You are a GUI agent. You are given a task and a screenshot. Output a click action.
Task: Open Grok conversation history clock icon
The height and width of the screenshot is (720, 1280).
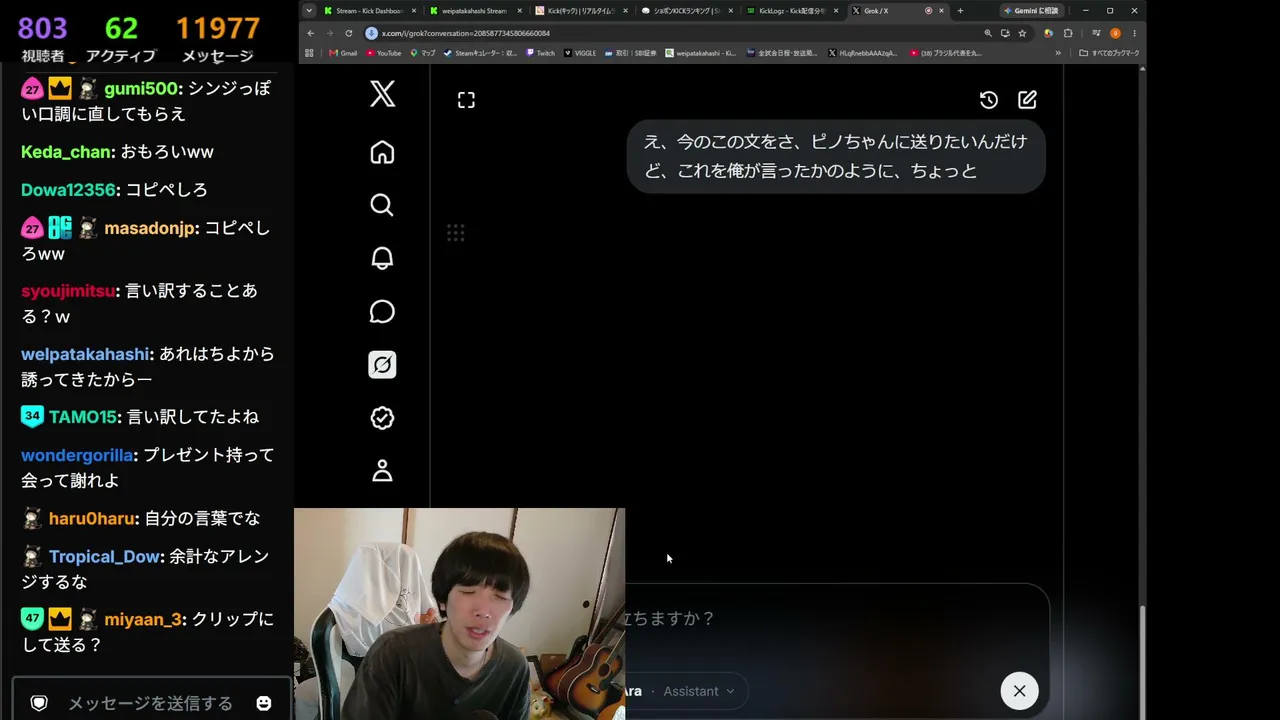pyautogui.click(x=988, y=100)
